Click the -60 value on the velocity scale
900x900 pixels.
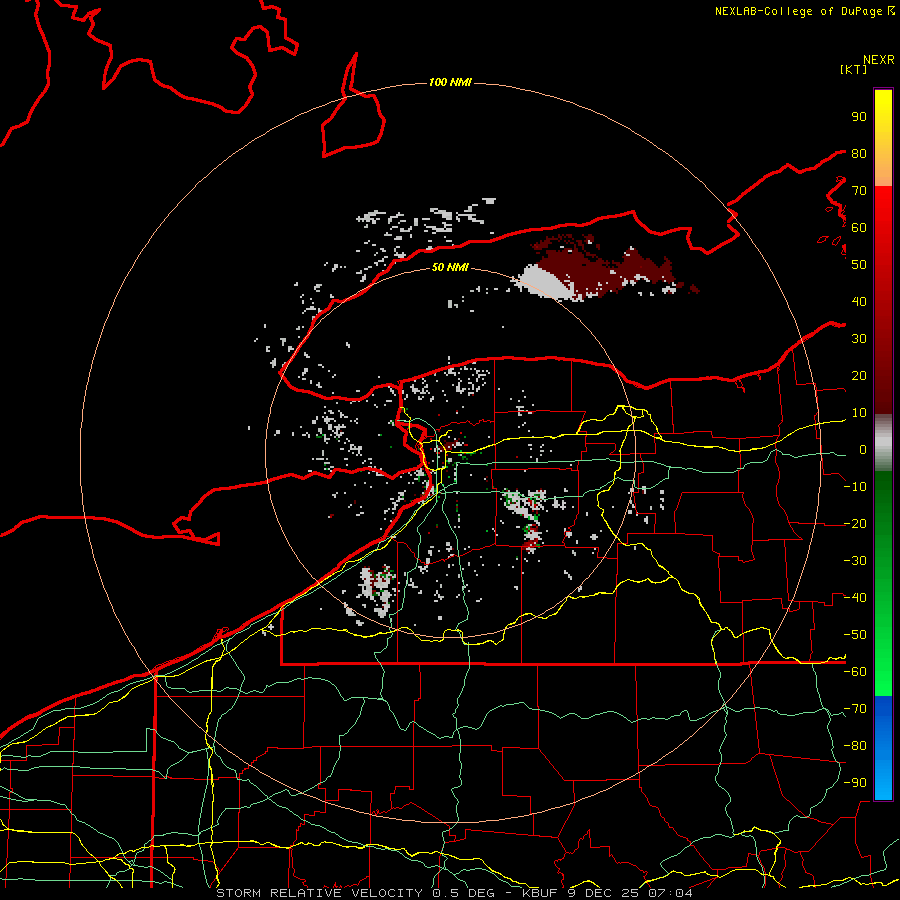855,672
